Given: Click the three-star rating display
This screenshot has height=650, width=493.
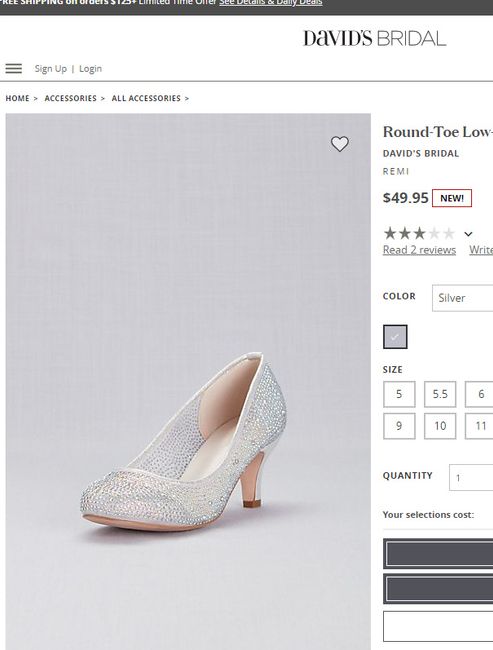Looking at the screenshot, I should tap(419, 233).
